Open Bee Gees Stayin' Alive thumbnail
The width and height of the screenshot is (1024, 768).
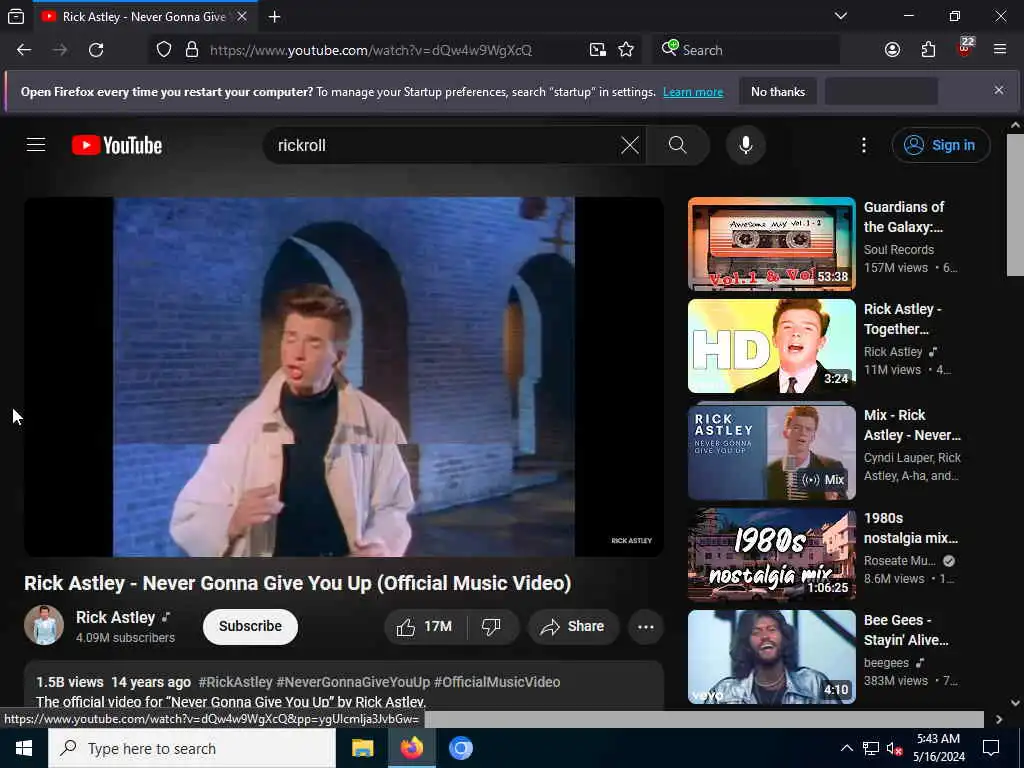(x=771, y=656)
